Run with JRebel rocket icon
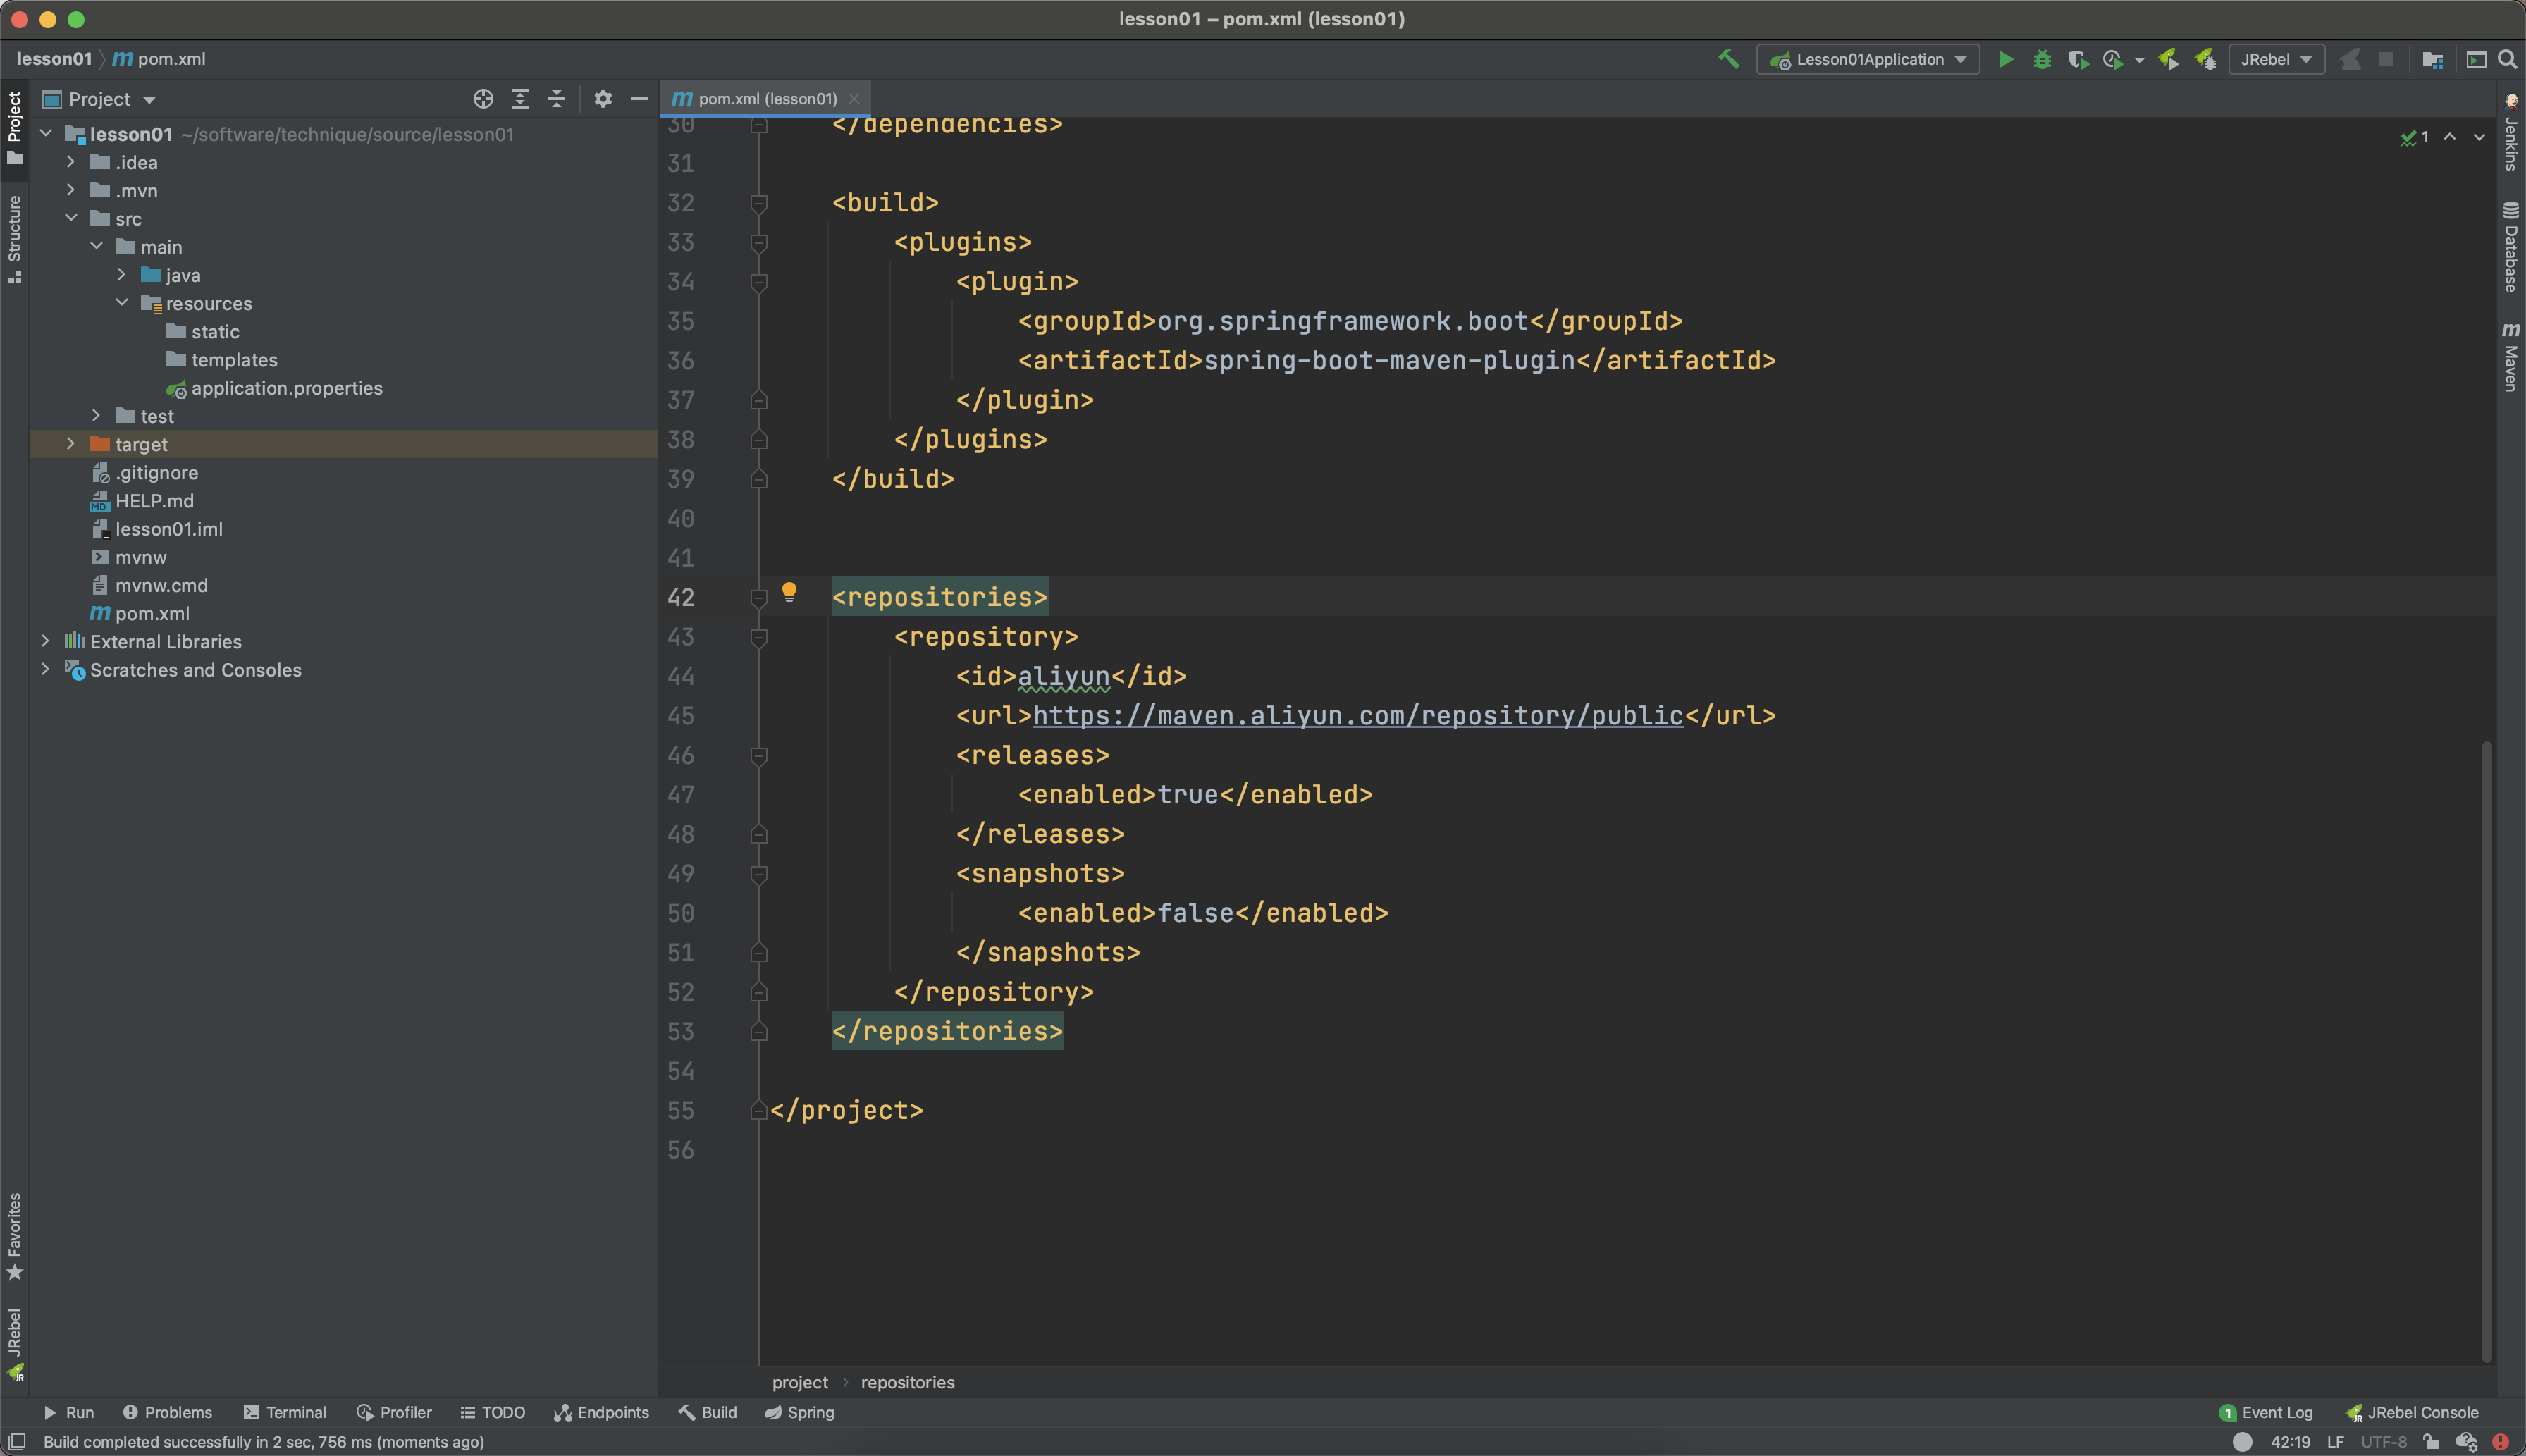 click(x=2168, y=59)
